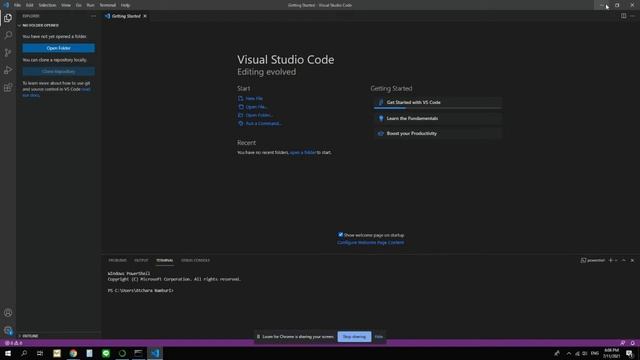Open LINE app from the taskbar
The height and width of the screenshot is (360, 640).
pos(106,353)
